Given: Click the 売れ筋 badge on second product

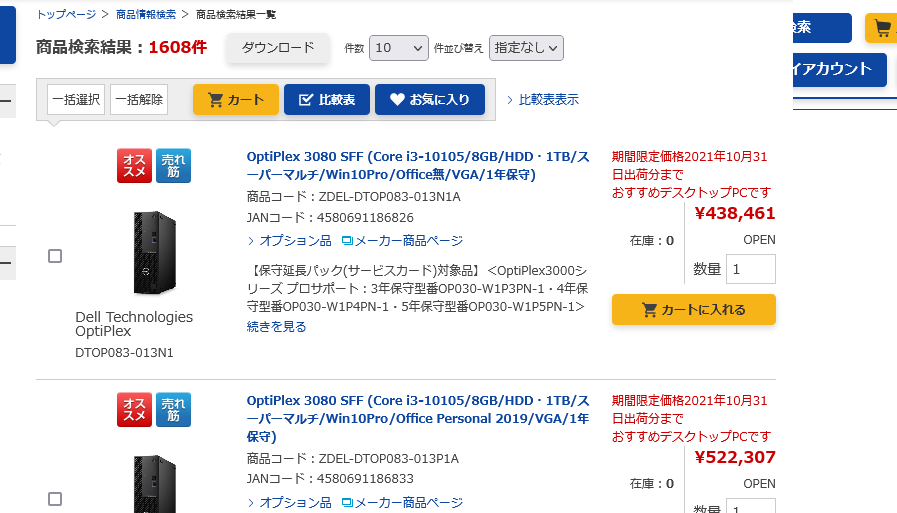Looking at the screenshot, I should click(173, 410).
